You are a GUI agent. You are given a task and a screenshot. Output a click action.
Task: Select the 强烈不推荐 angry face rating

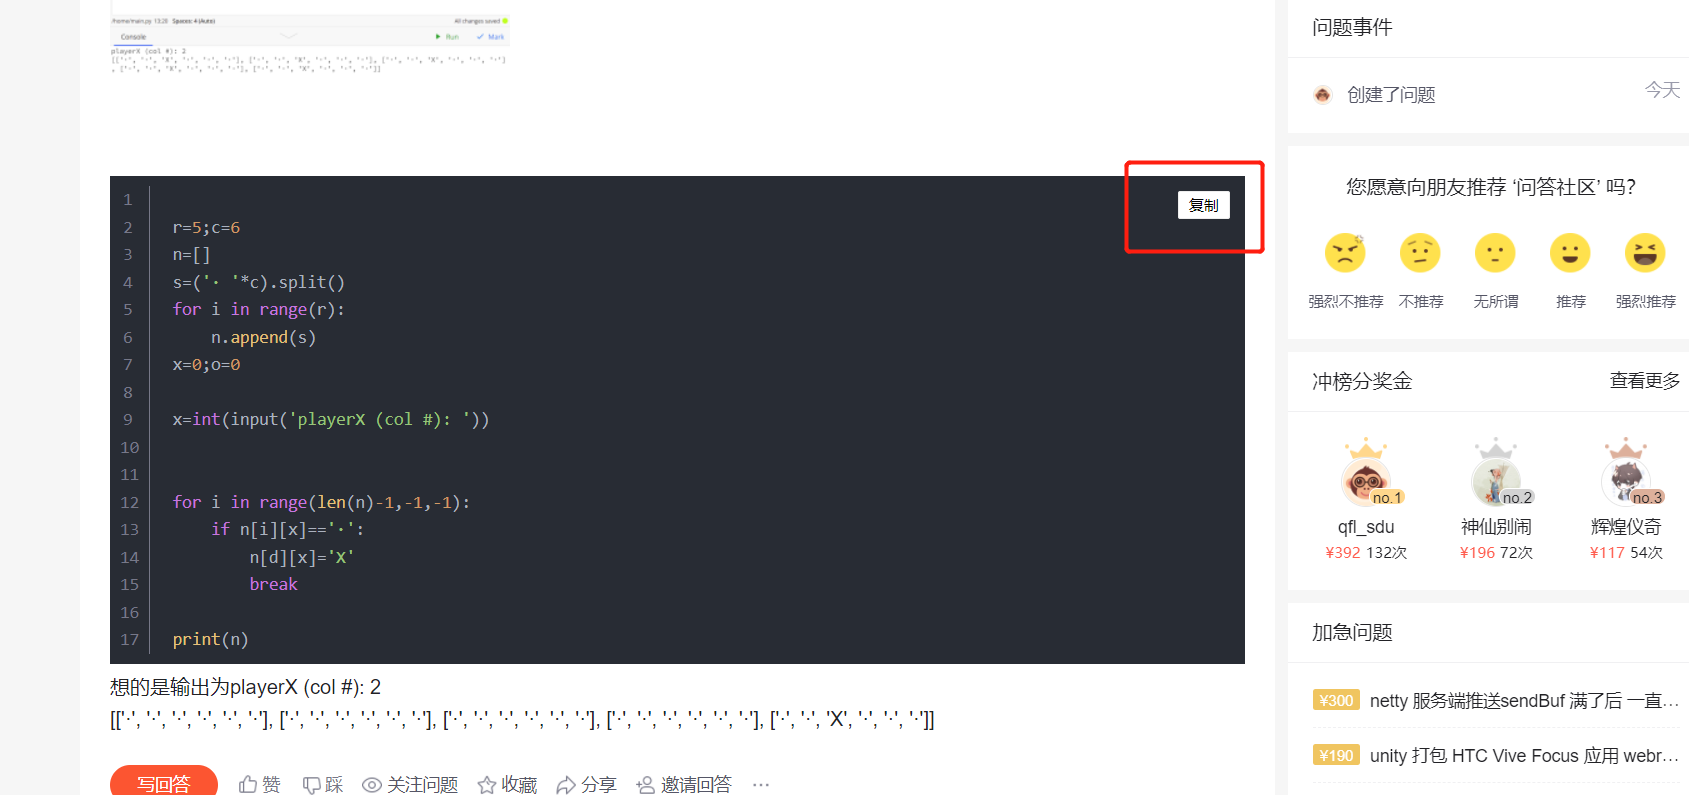pyautogui.click(x=1345, y=253)
